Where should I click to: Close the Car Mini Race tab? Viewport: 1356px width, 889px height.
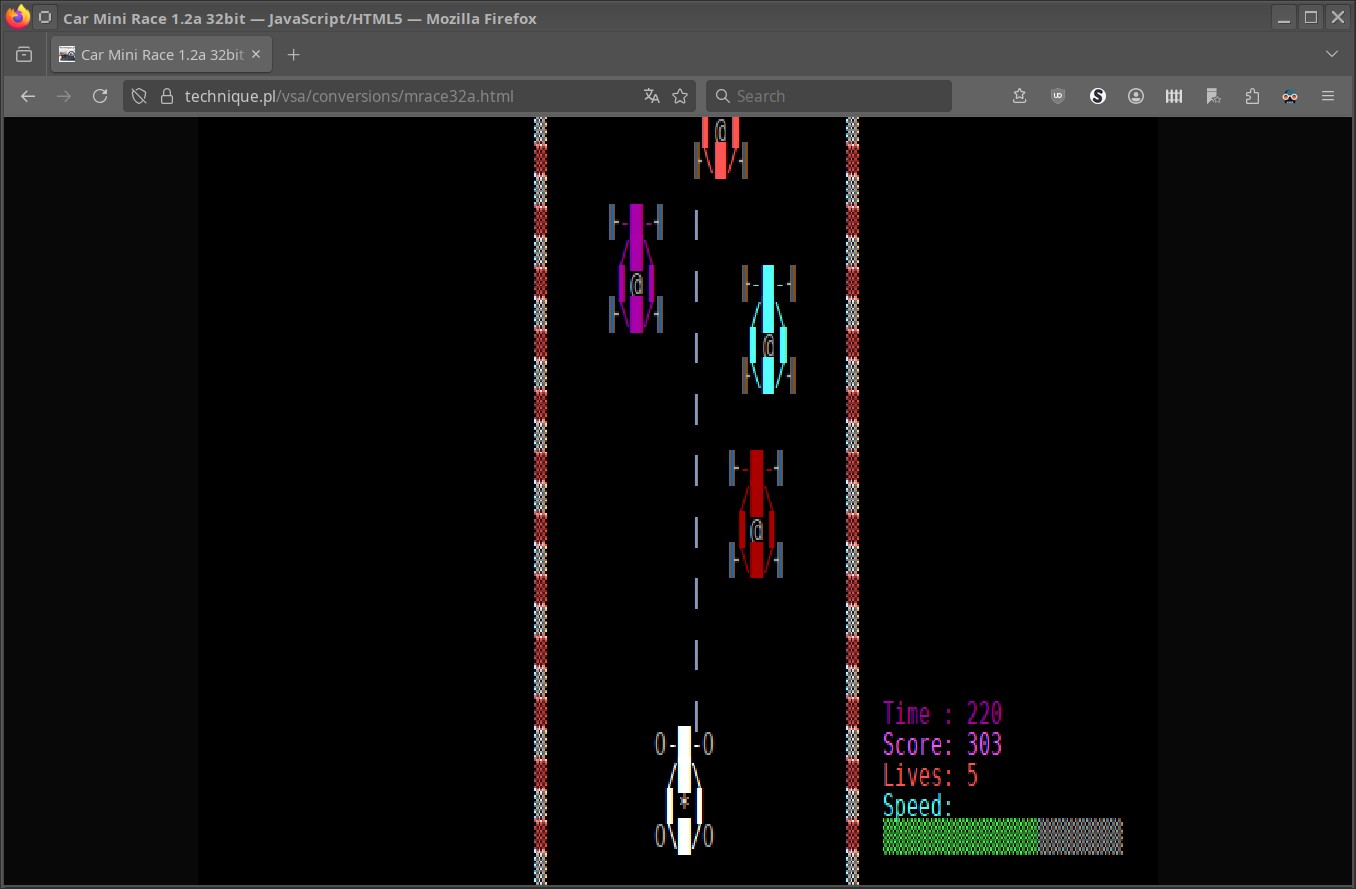point(256,54)
